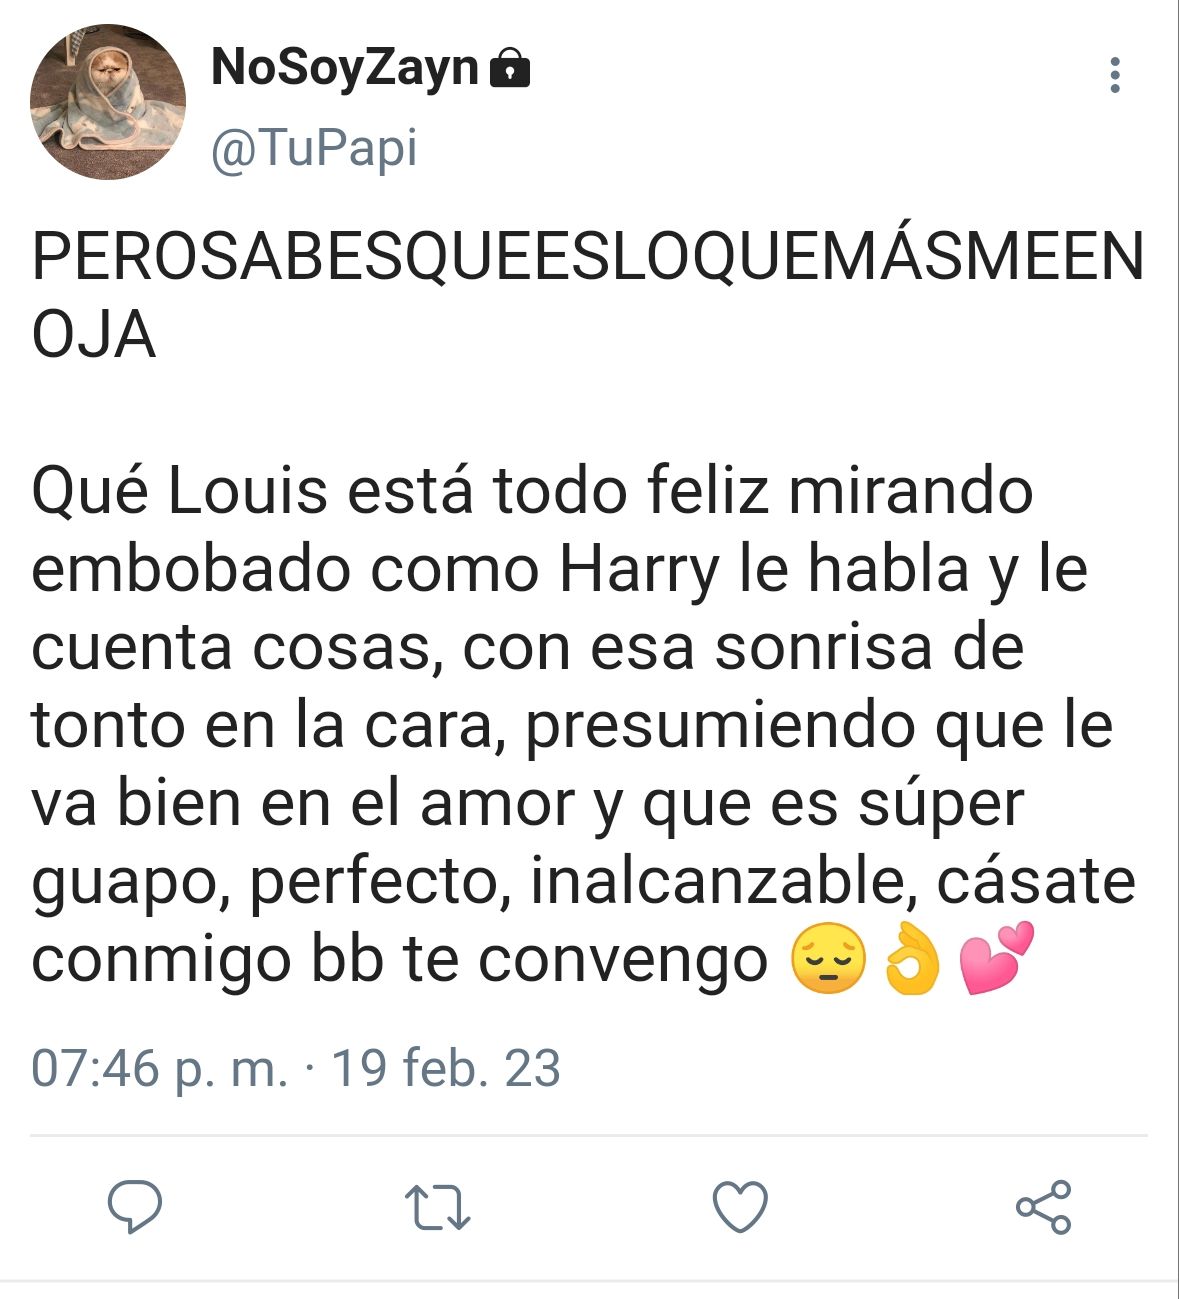
Task: Tap the word Louis in the tweet
Action: [x=247, y=491]
